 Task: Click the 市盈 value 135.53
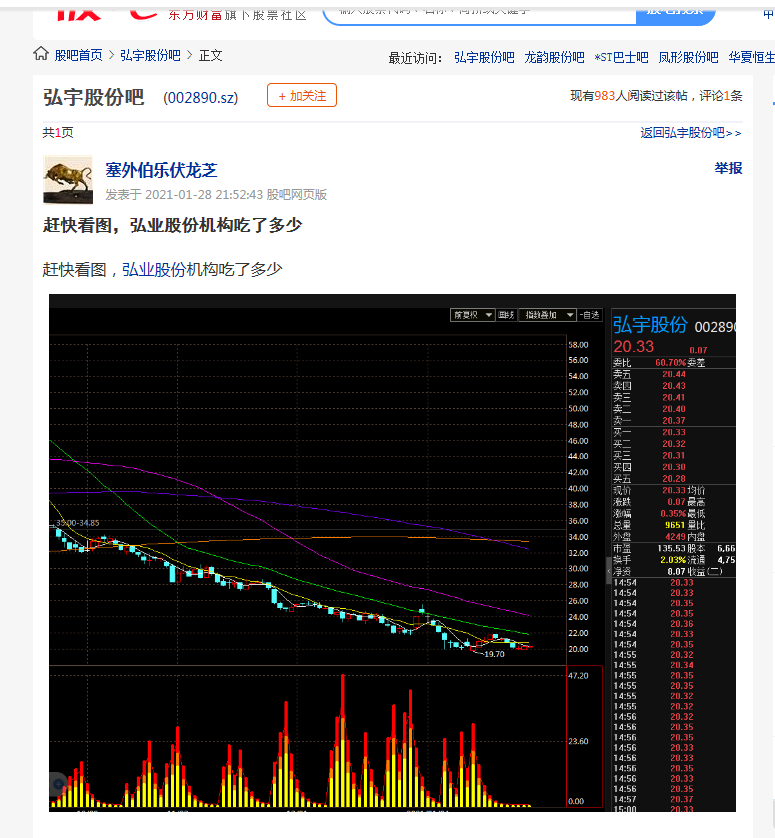(672, 548)
